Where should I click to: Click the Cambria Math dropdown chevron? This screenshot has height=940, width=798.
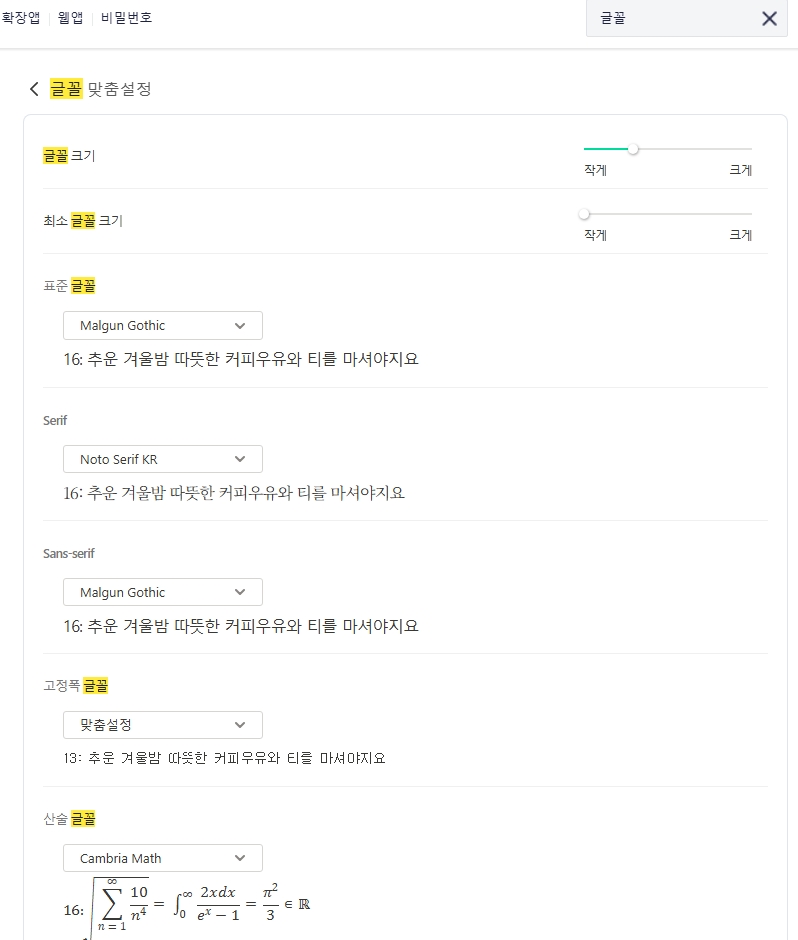tap(240, 858)
